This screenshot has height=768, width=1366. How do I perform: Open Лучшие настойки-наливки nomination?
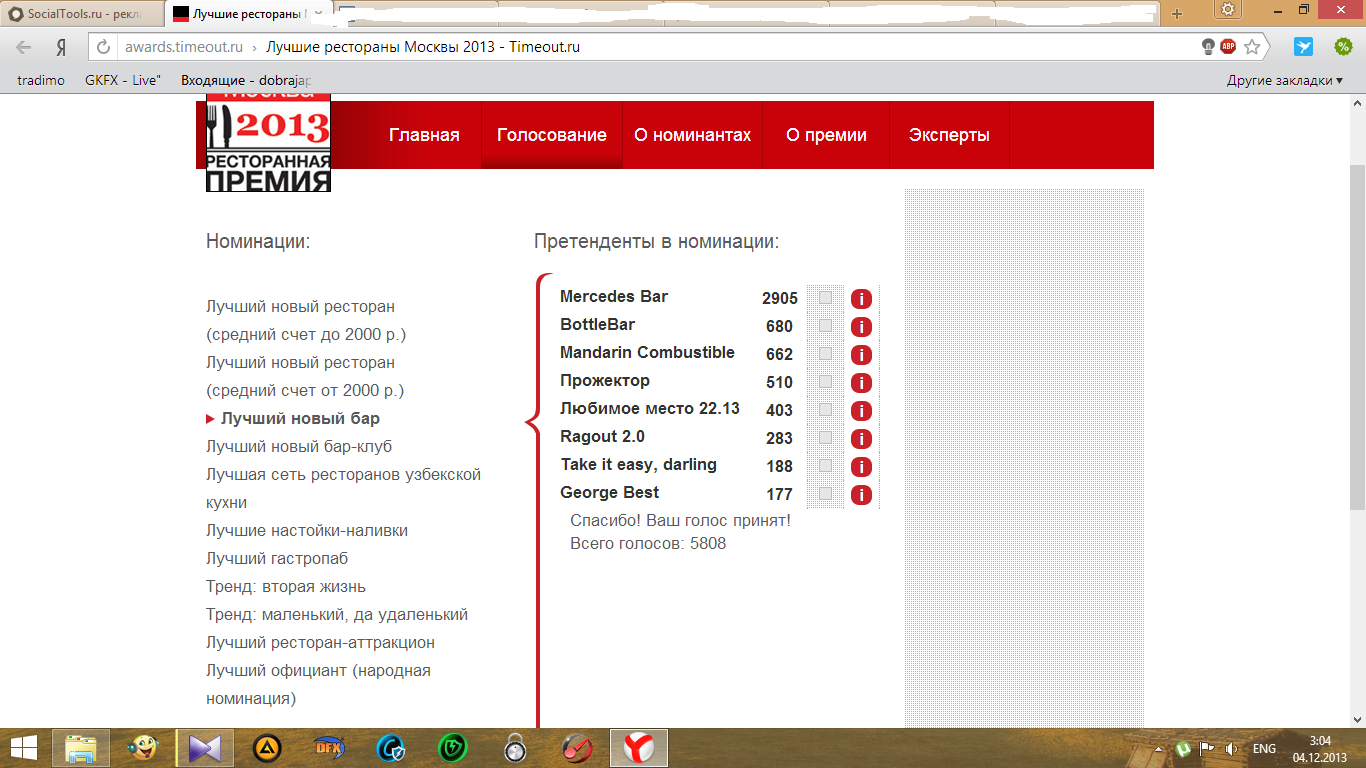point(307,531)
